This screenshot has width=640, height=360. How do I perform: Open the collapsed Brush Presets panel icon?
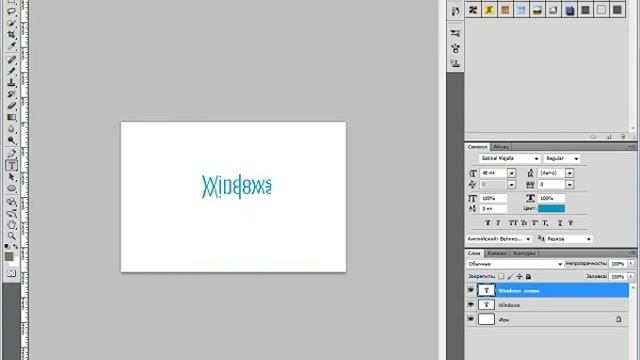[456, 33]
